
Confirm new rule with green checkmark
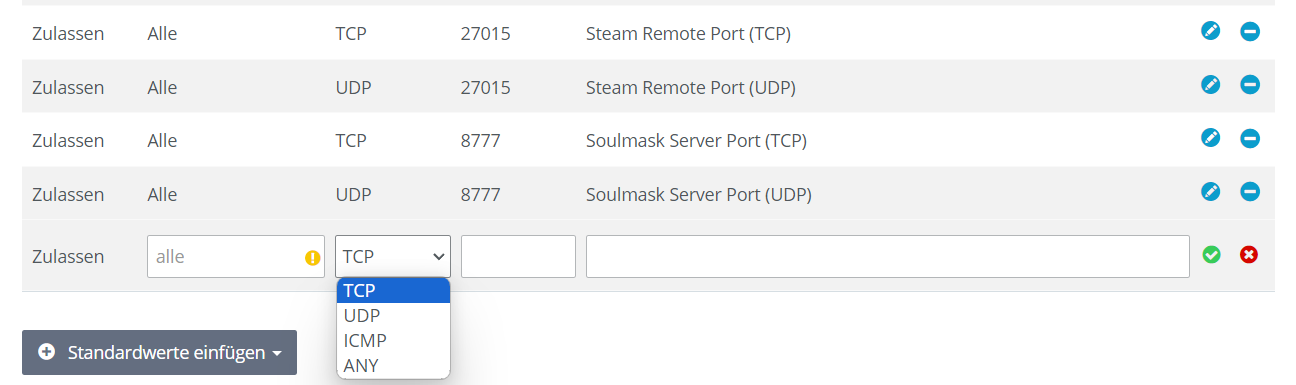(1212, 255)
